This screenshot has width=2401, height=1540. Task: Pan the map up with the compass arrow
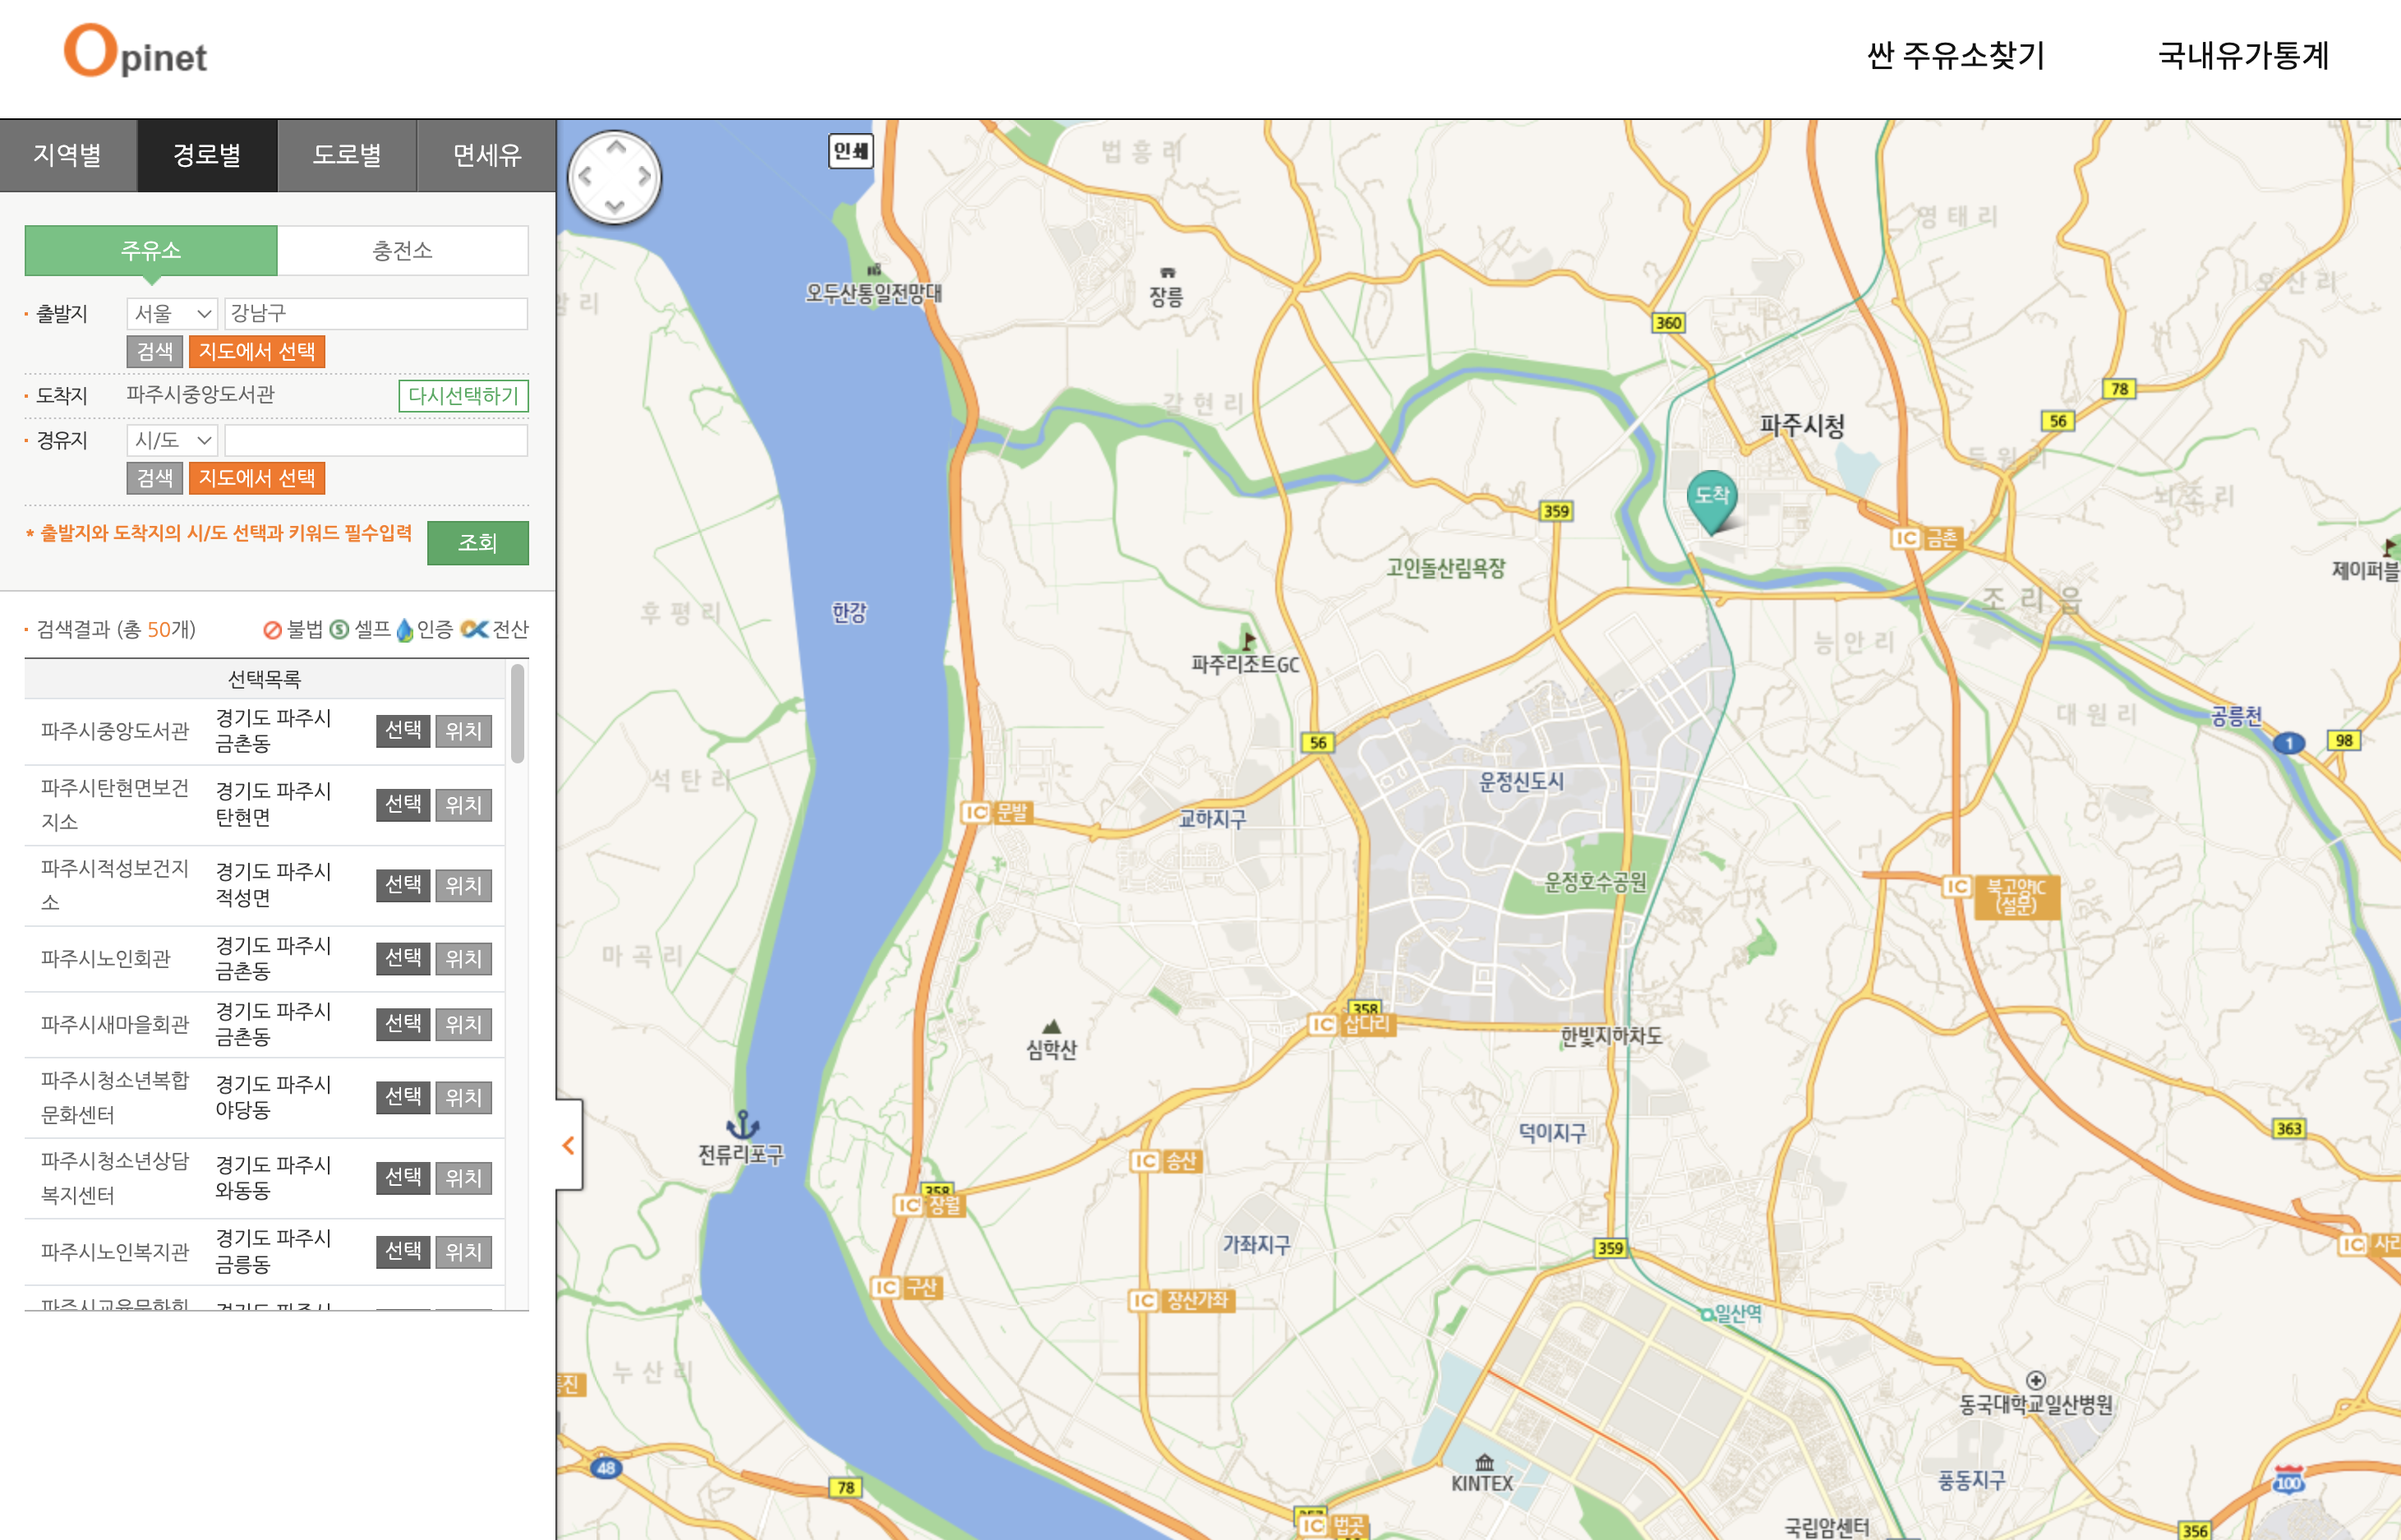click(616, 148)
